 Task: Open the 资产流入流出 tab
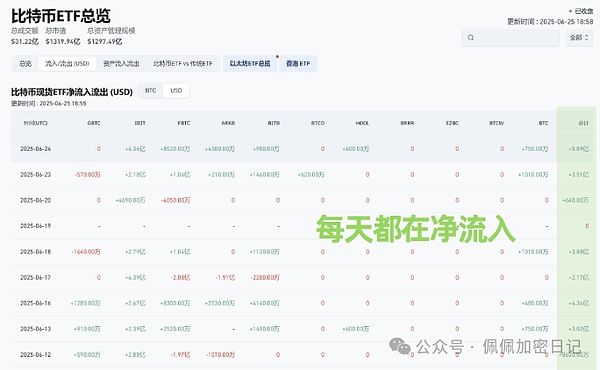pos(121,64)
